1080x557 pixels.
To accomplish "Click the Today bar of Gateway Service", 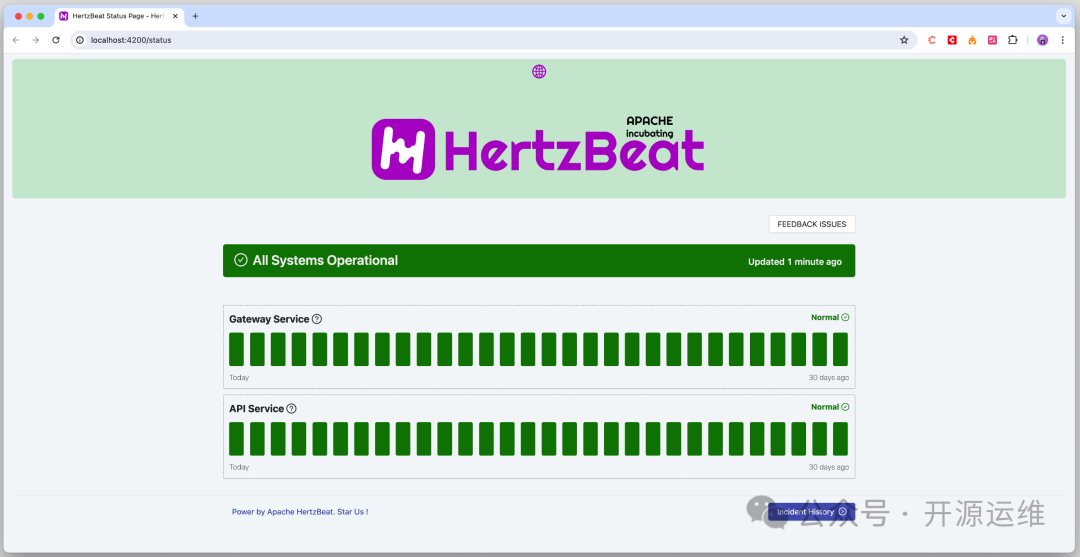I will click(x=236, y=349).
